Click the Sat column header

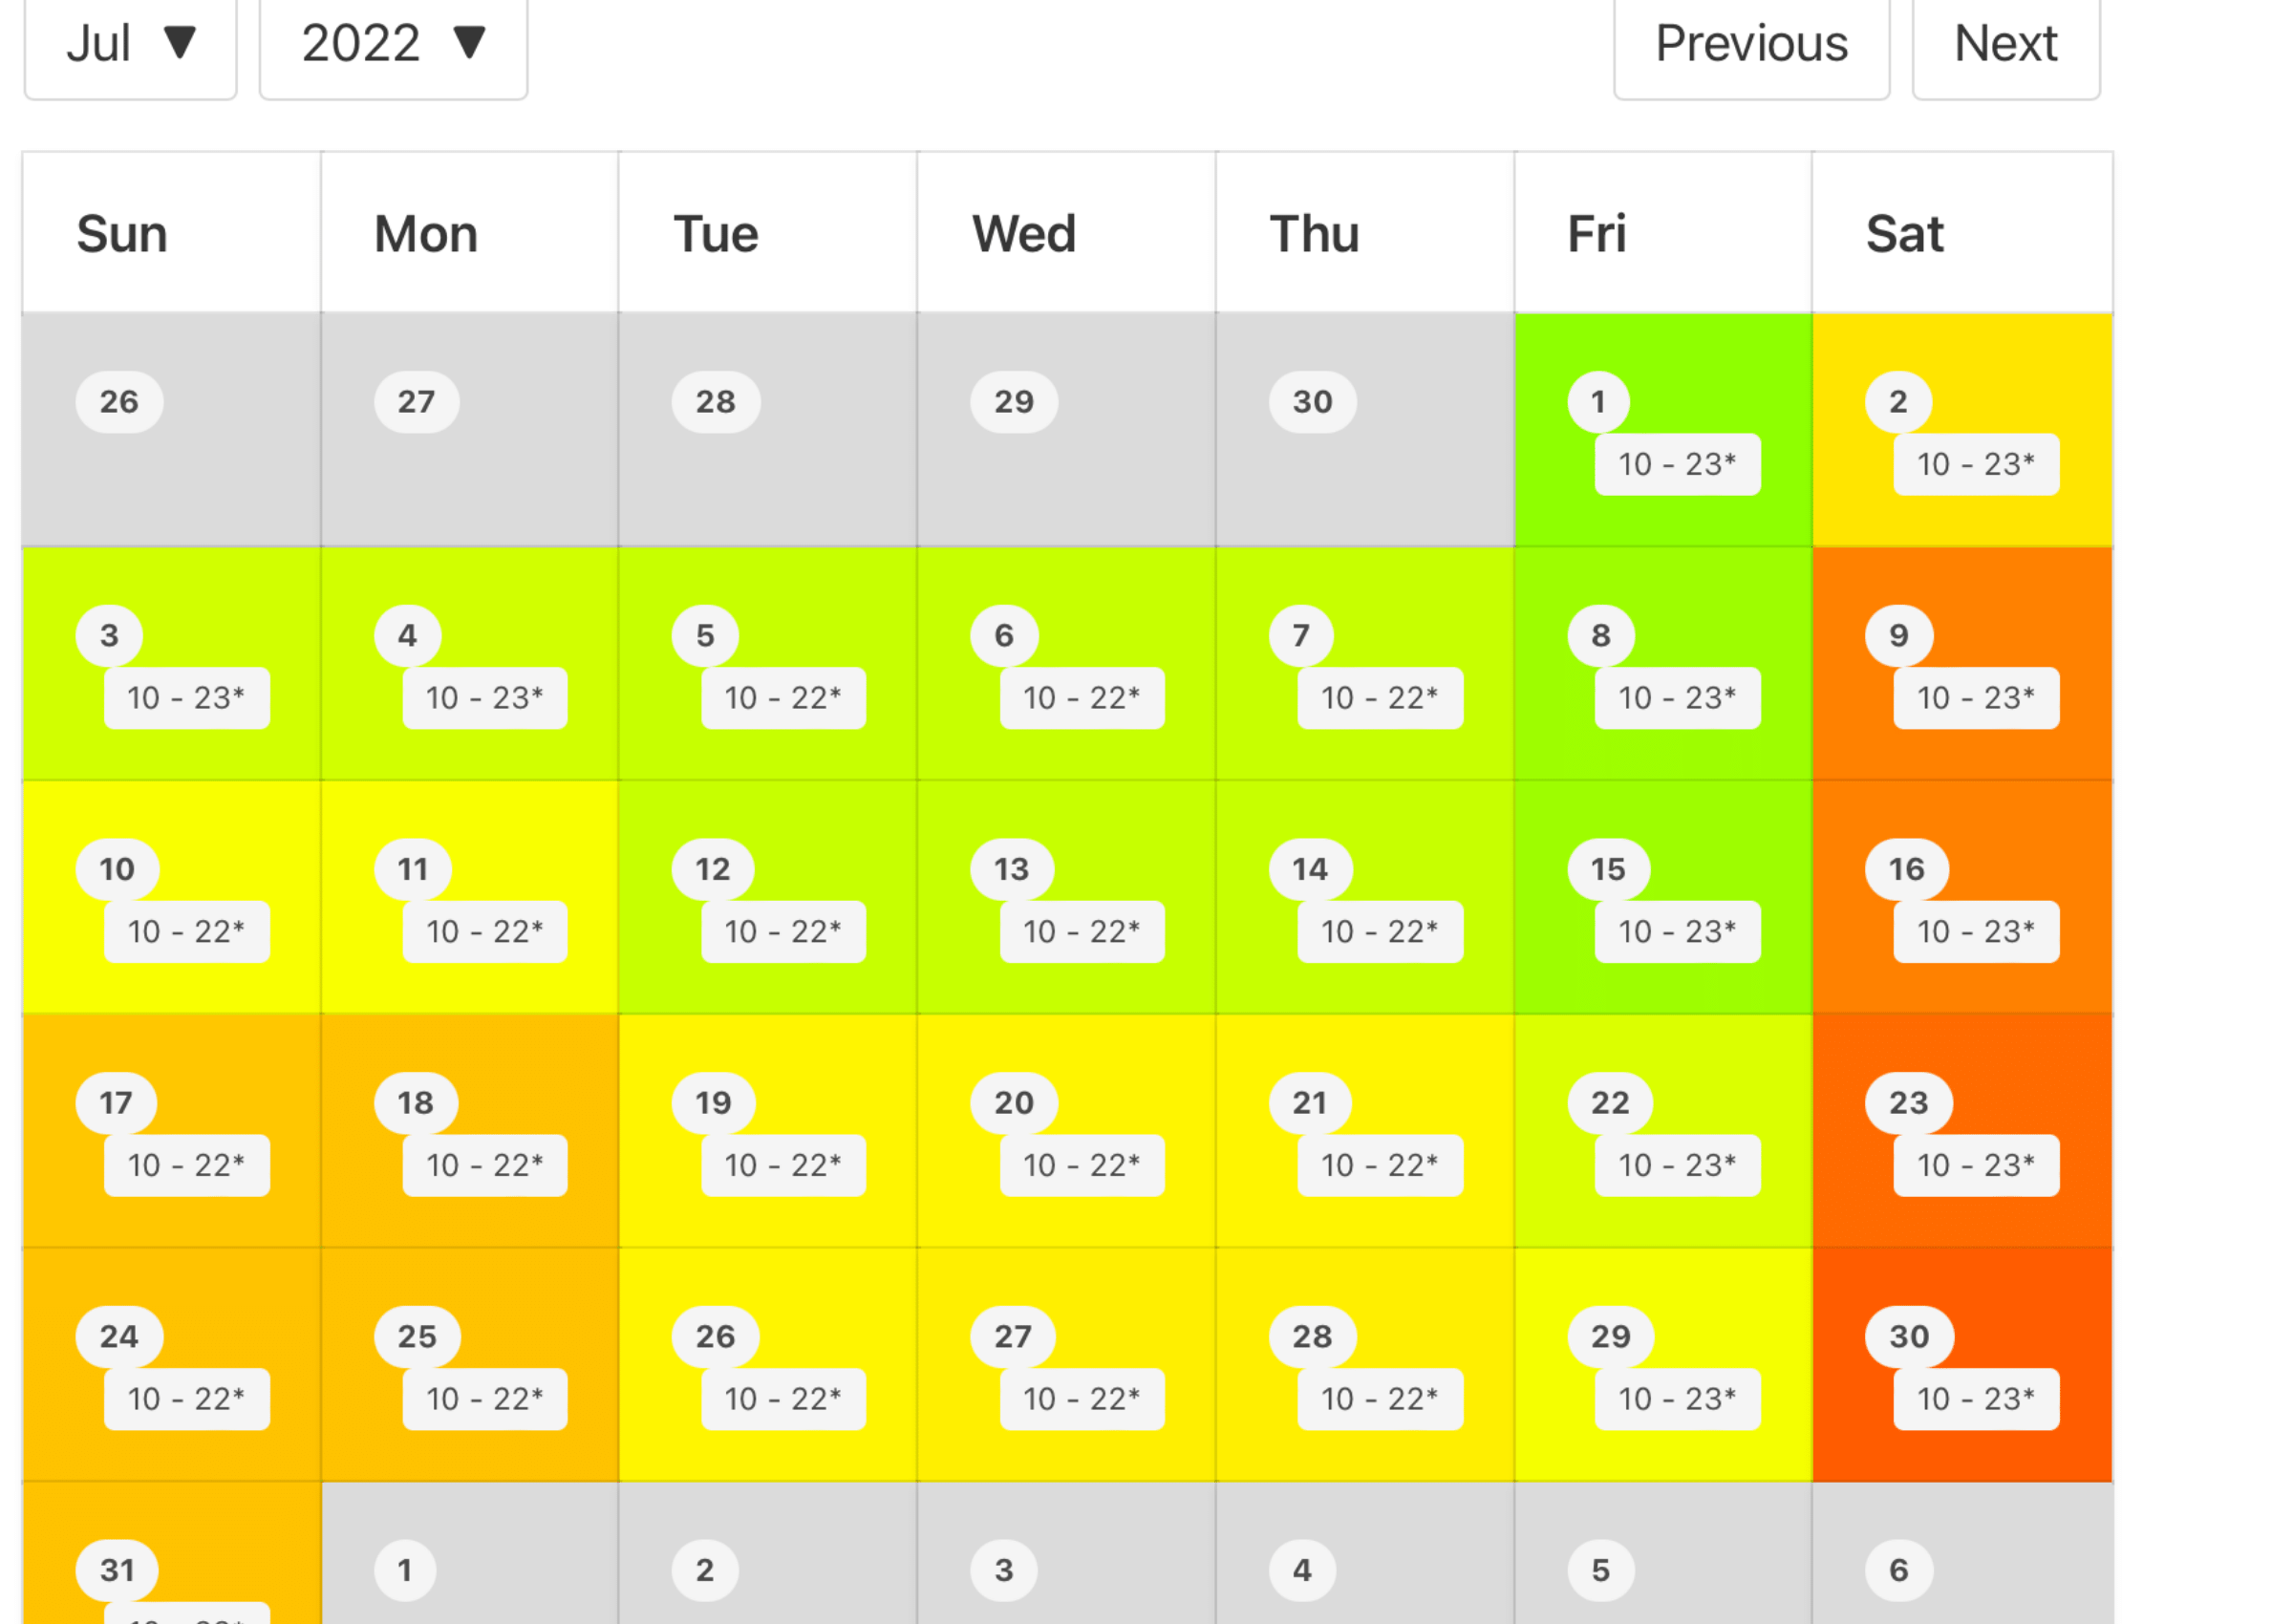click(x=1904, y=235)
